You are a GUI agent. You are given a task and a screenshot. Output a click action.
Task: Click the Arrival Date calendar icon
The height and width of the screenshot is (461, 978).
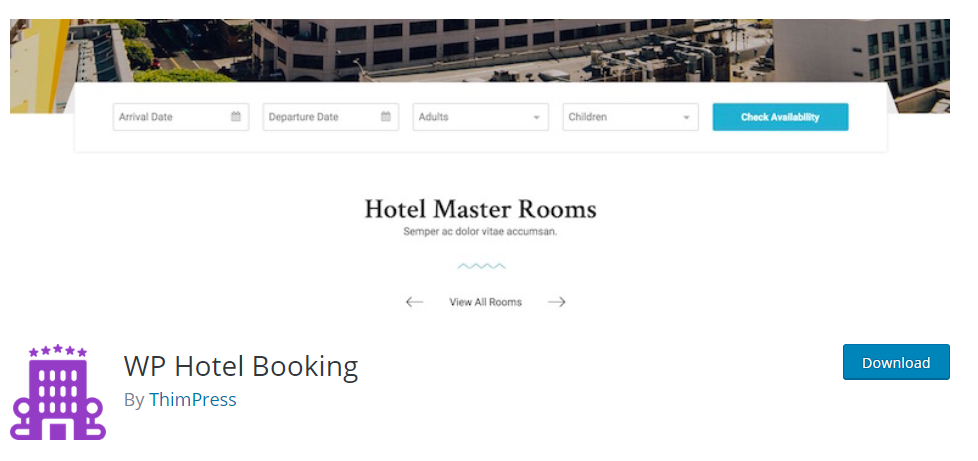236,117
